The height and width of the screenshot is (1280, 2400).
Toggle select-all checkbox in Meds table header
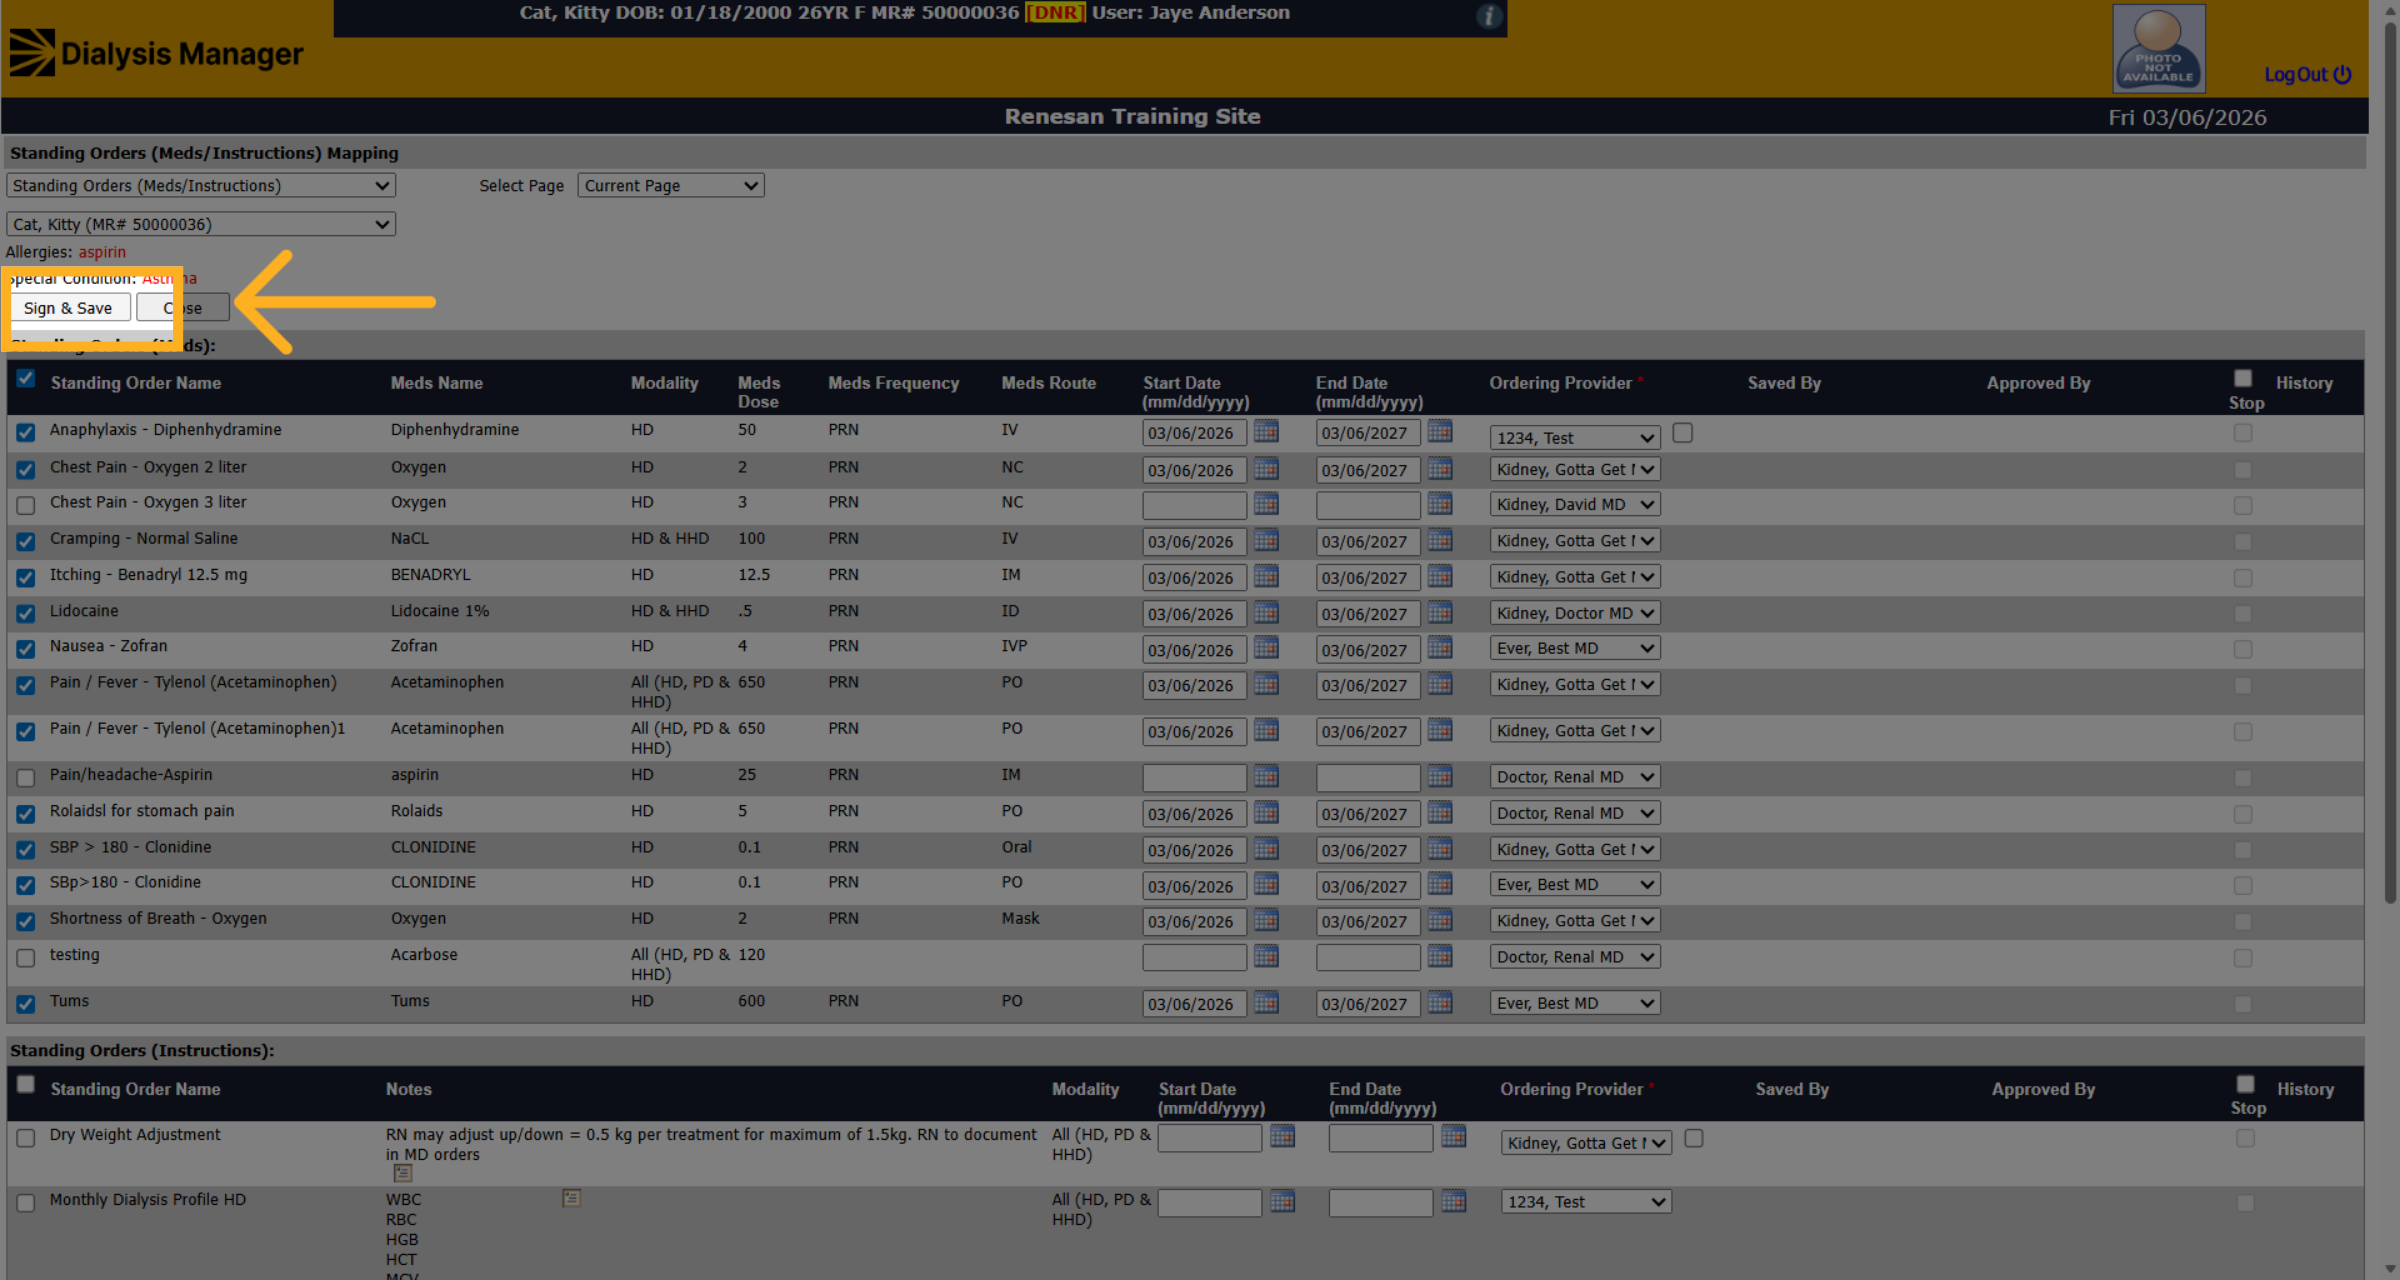coord(26,379)
